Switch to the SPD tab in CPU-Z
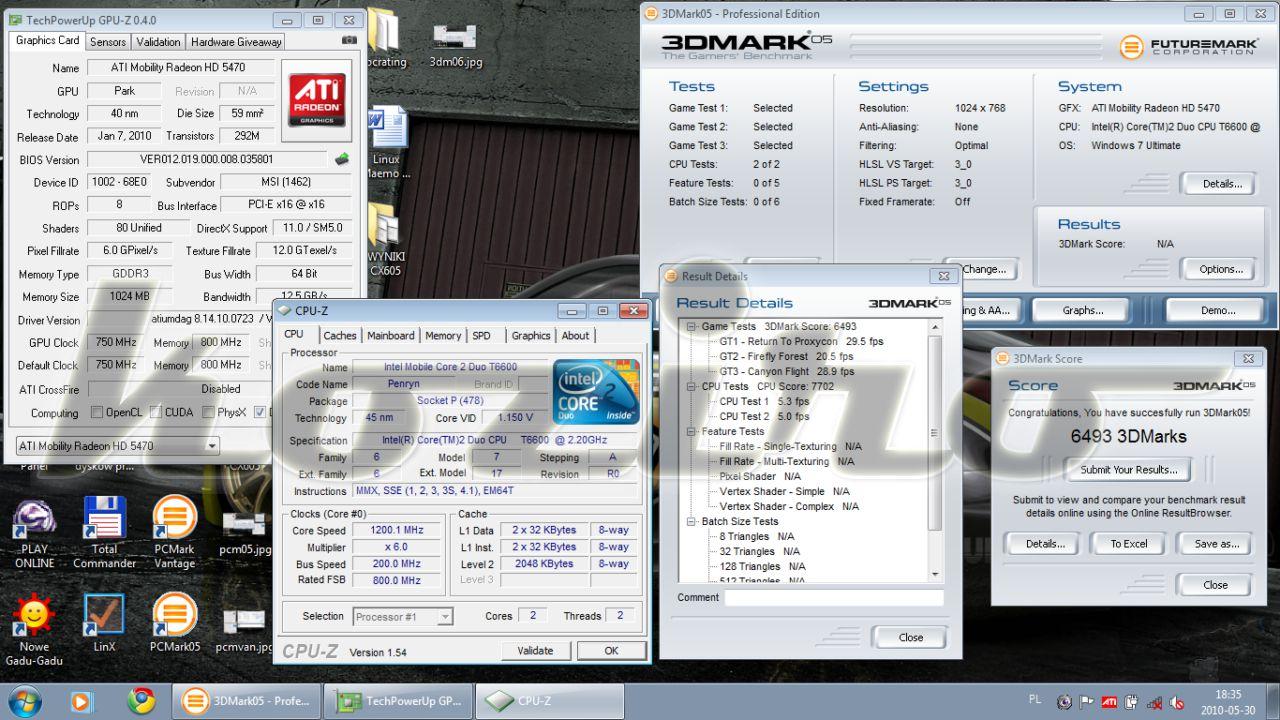The width and height of the screenshot is (1280, 720). click(482, 336)
